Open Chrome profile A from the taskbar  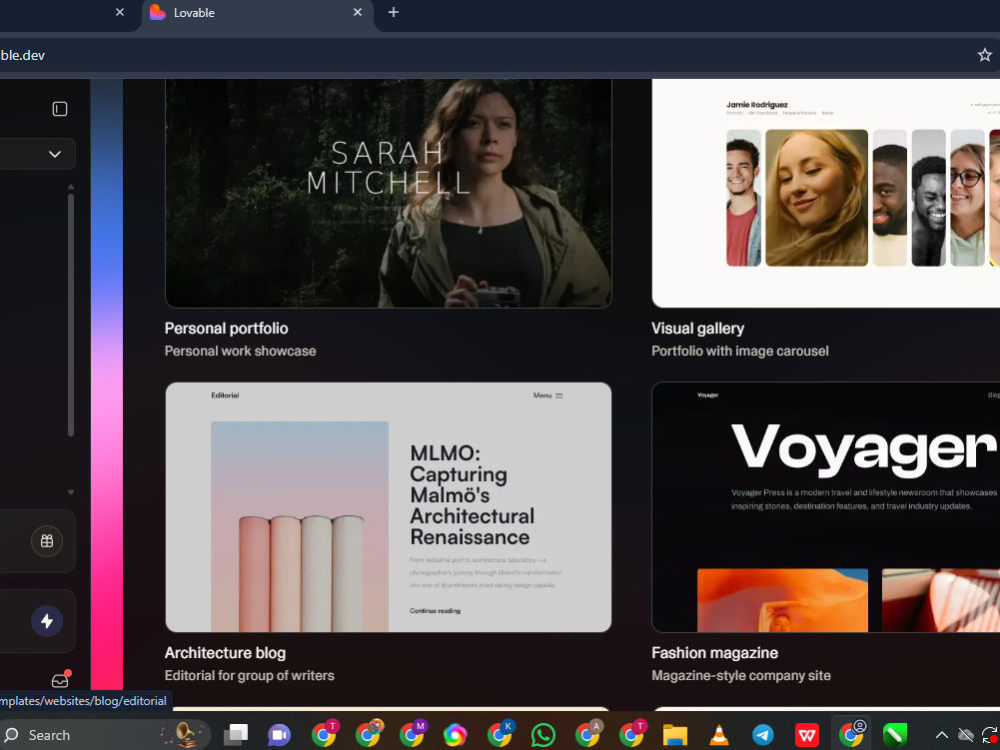[588, 733]
